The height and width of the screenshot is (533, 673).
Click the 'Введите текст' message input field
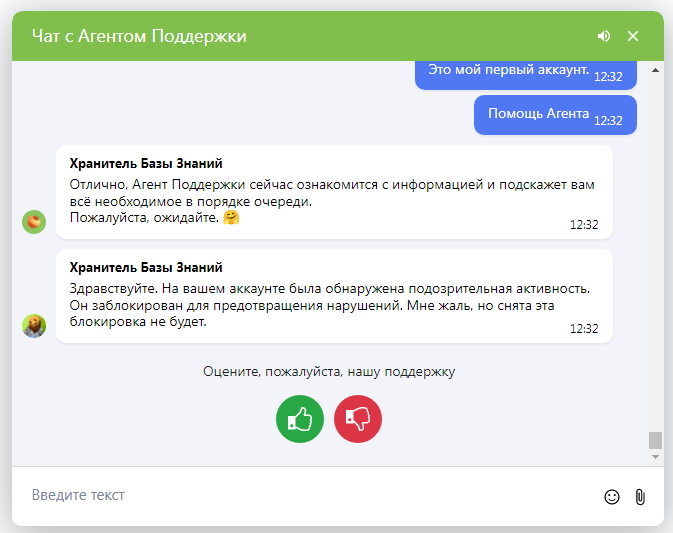[309, 495]
